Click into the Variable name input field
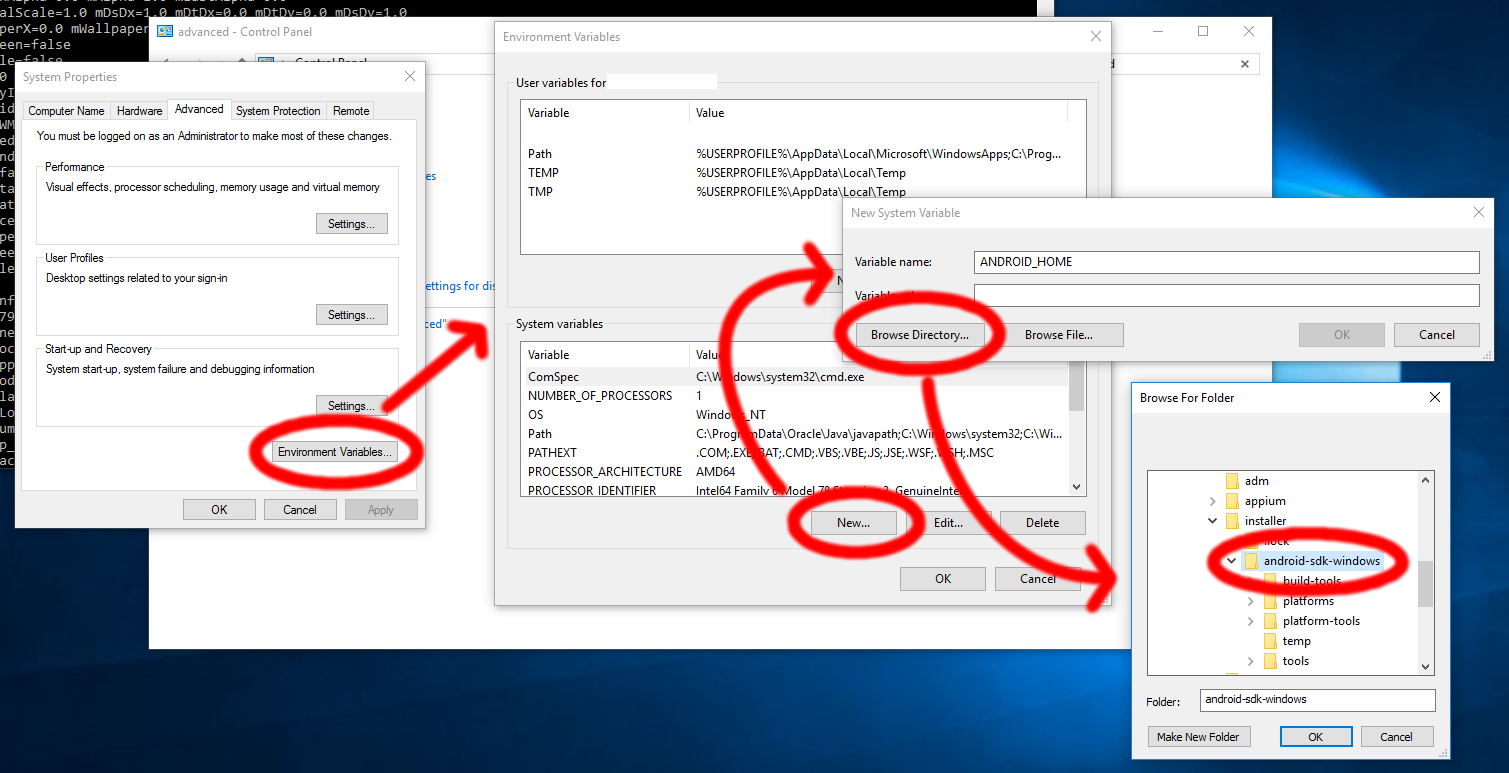1509x773 pixels. tap(1226, 262)
